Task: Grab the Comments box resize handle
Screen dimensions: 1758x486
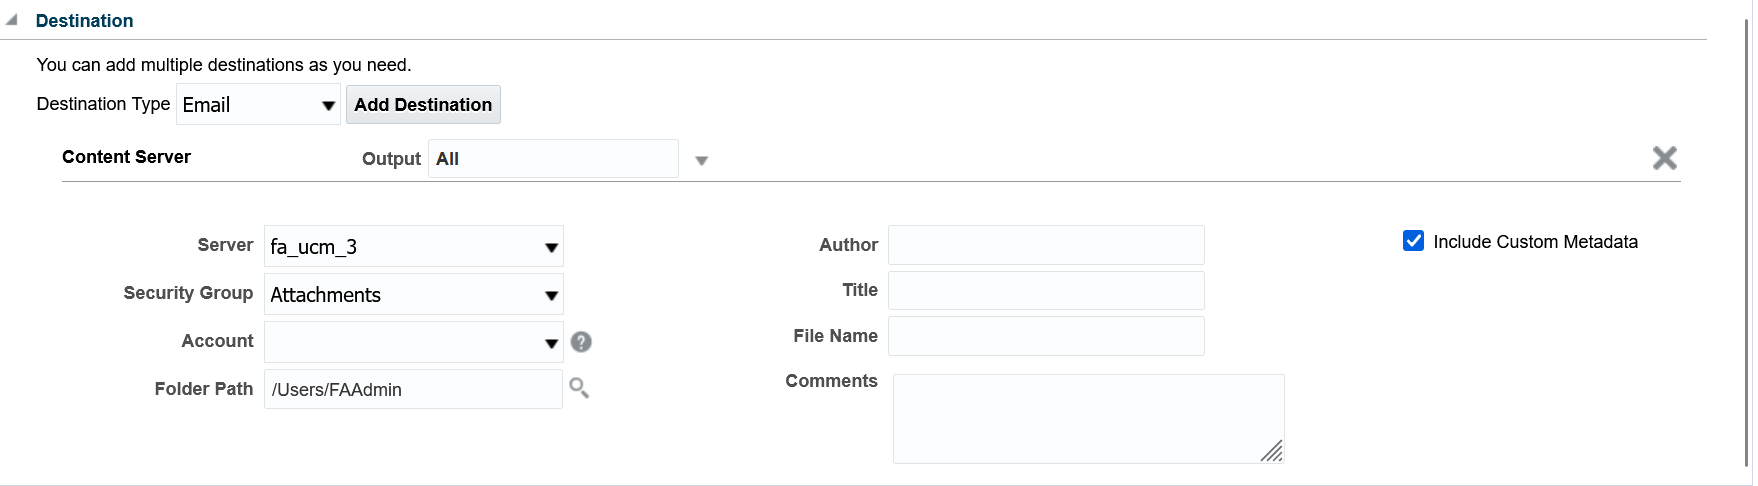Action: (1272, 451)
